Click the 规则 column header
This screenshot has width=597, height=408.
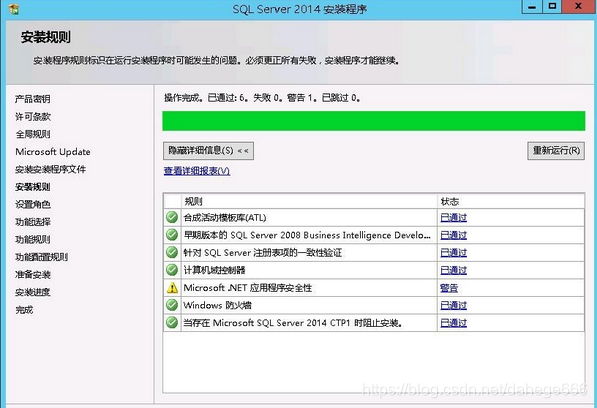point(309,201)
